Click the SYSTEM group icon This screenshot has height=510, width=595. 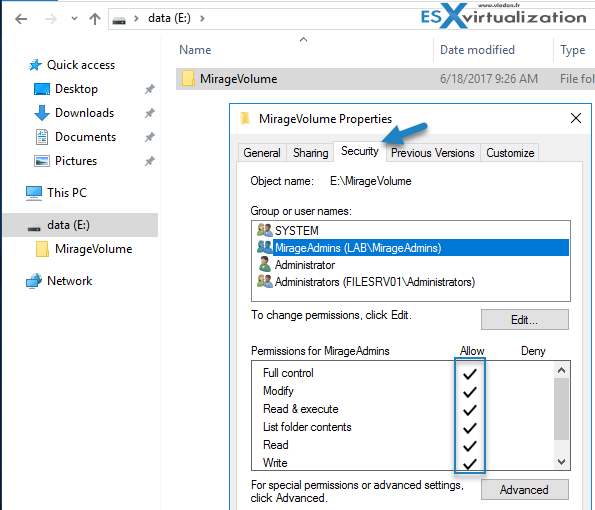click(264, 230)
